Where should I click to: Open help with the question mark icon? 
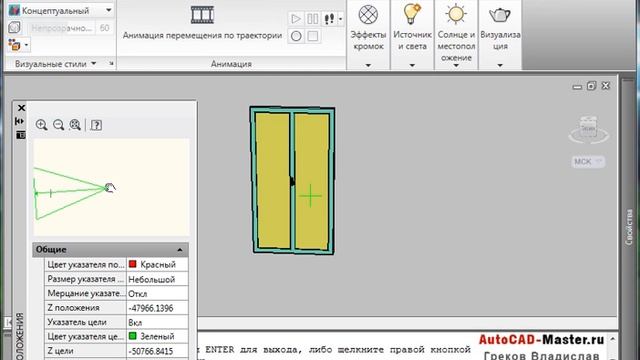click(x=96, y=125)
